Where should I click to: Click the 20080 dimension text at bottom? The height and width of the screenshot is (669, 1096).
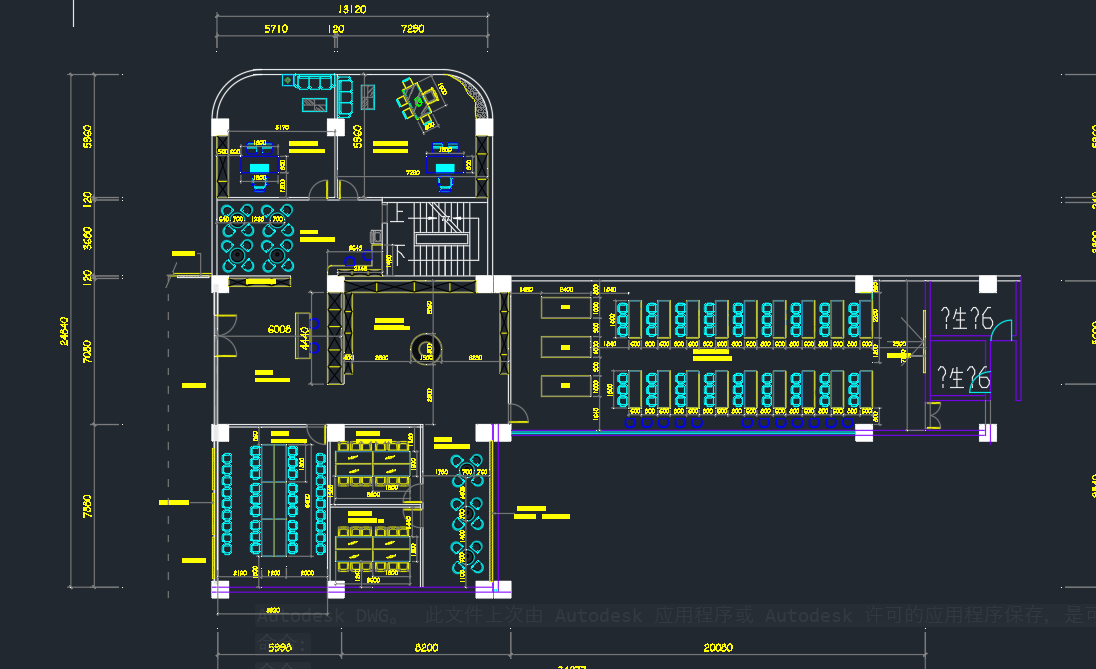718,647
